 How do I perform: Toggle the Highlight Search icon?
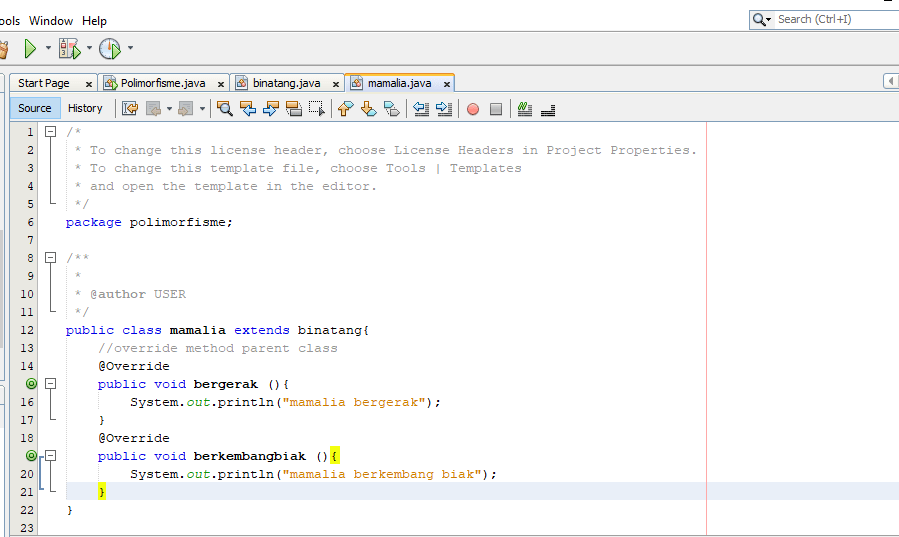click(294, 109)
